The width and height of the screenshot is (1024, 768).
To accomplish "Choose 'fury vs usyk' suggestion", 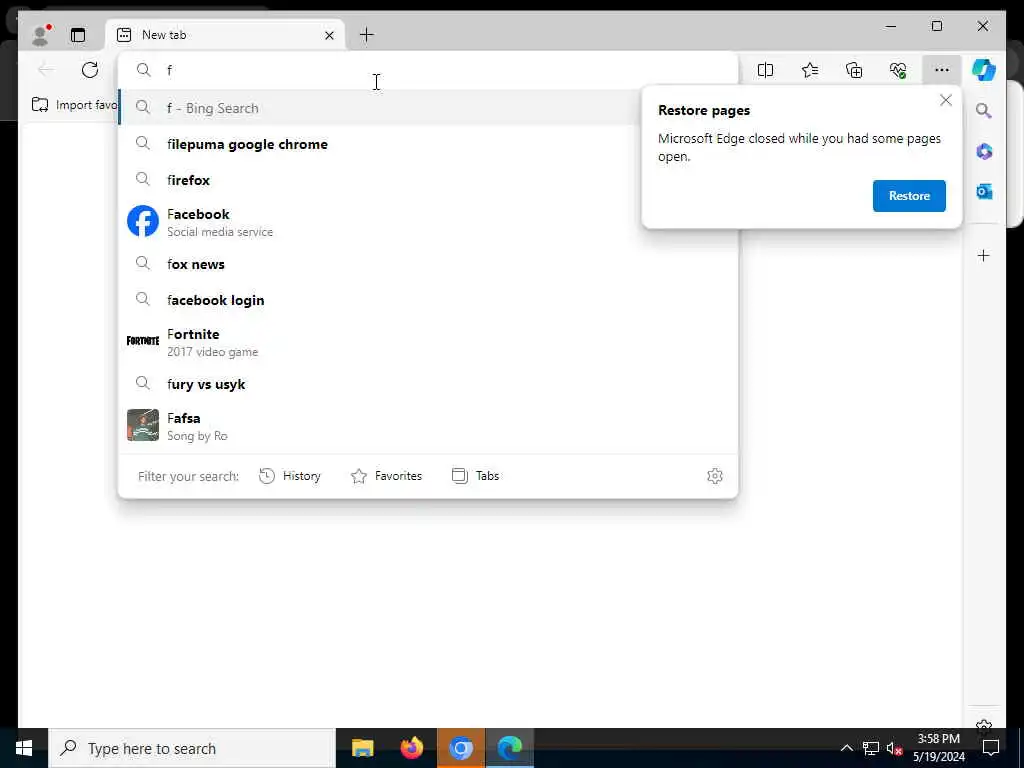I will pos(428,384).
